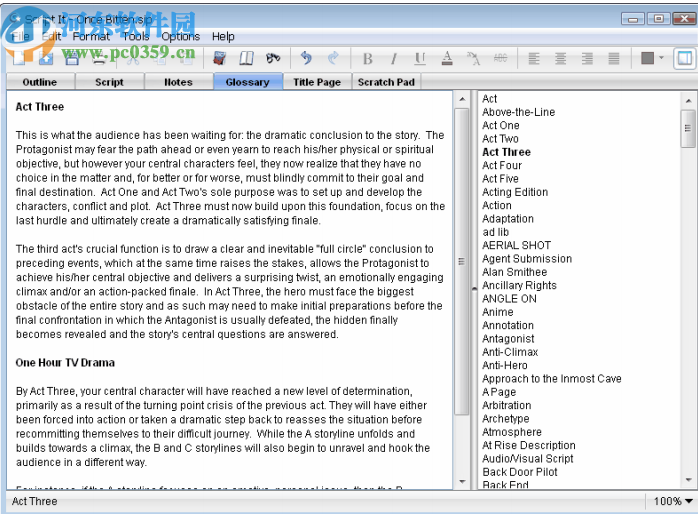The image size is (698, 514).
Task: Open the Options menu
Action: [180, 36]
